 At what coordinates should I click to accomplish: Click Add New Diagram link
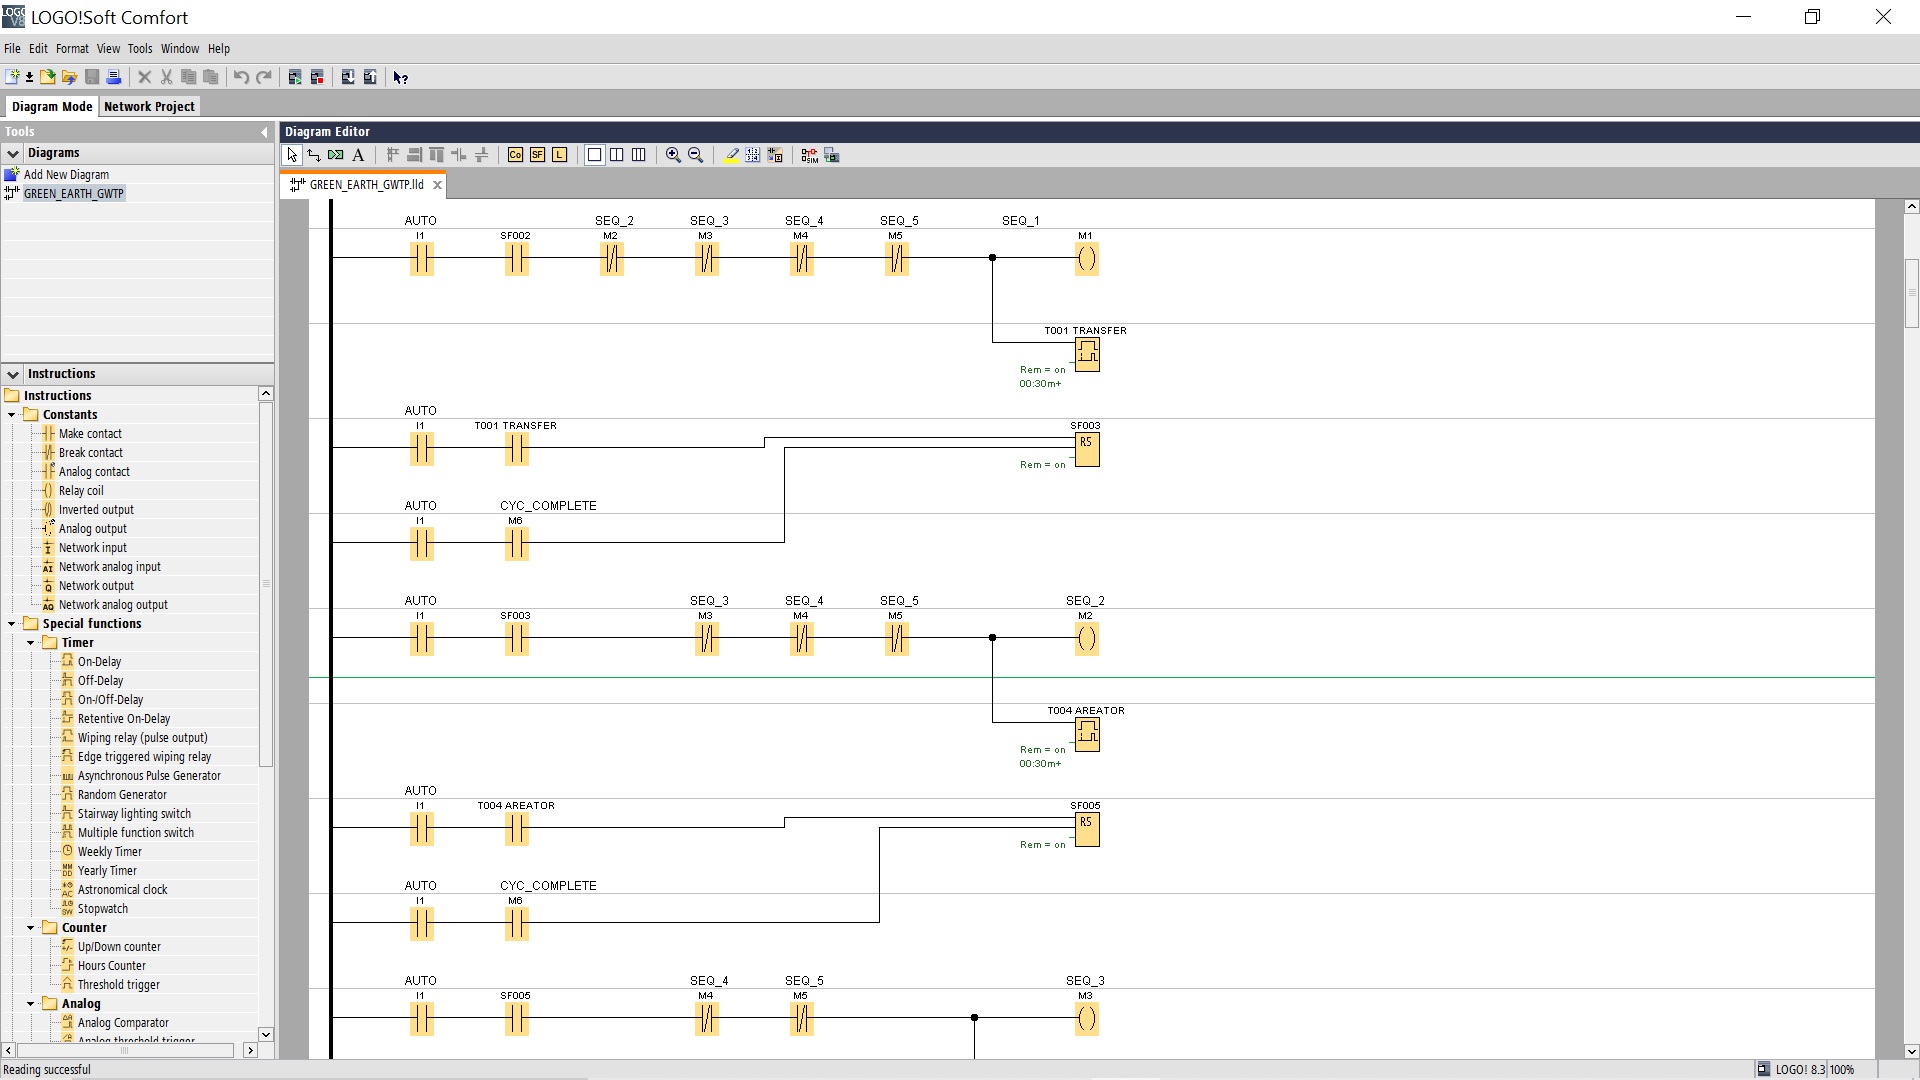(66, 174)
